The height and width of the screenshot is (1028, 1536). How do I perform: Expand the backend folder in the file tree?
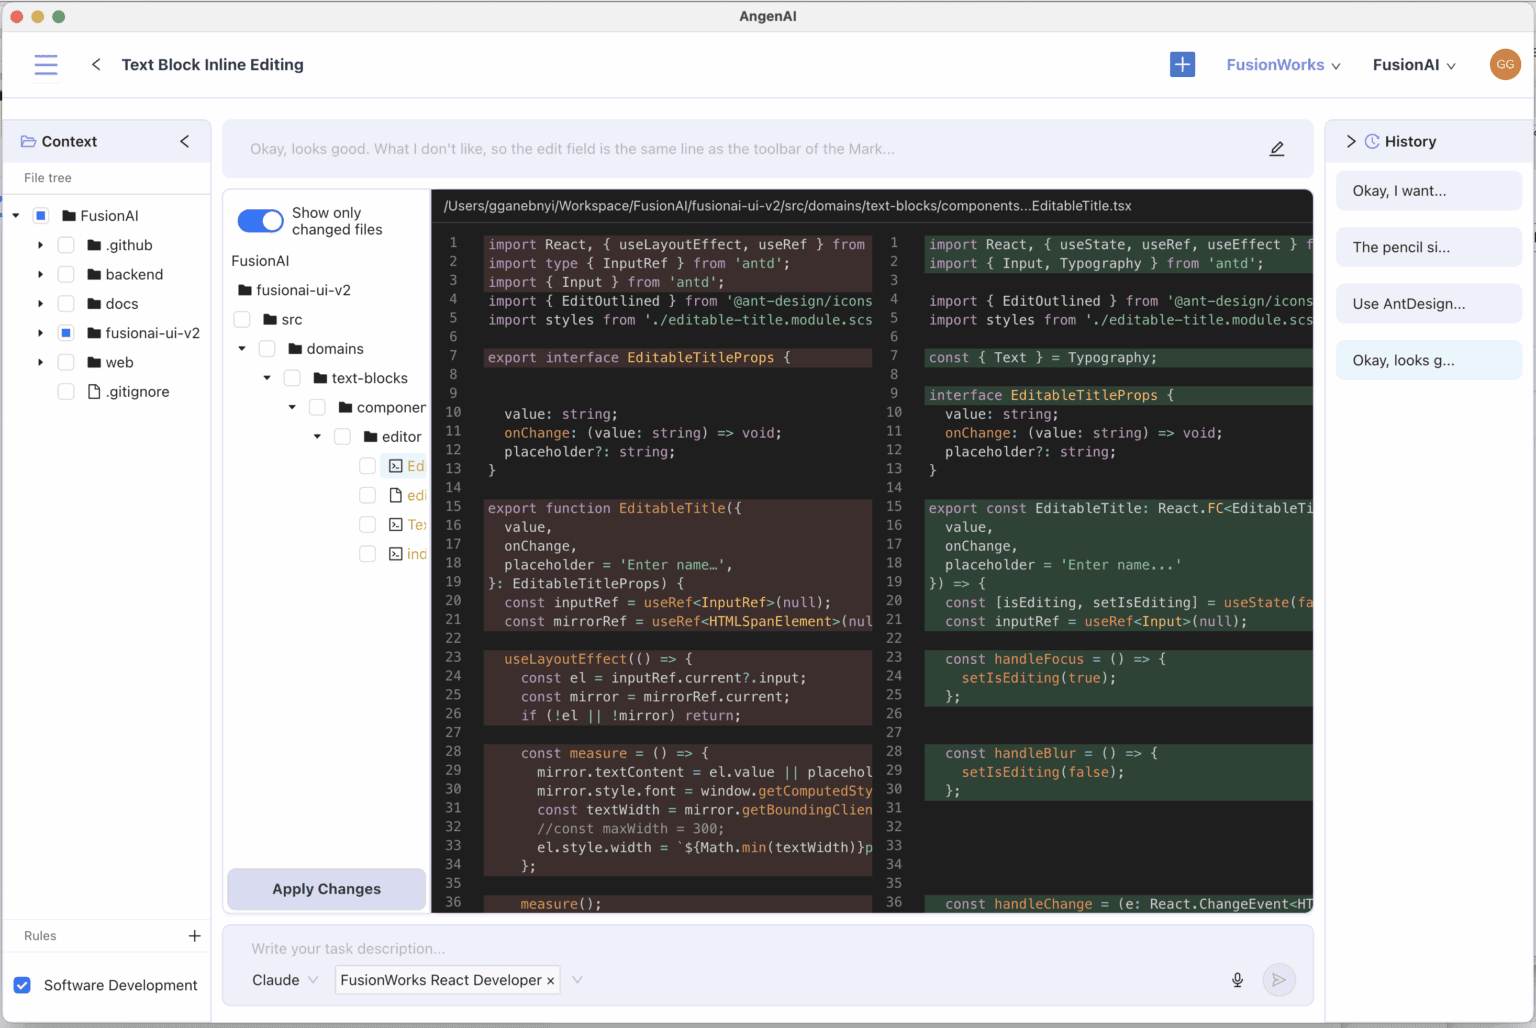40,274
